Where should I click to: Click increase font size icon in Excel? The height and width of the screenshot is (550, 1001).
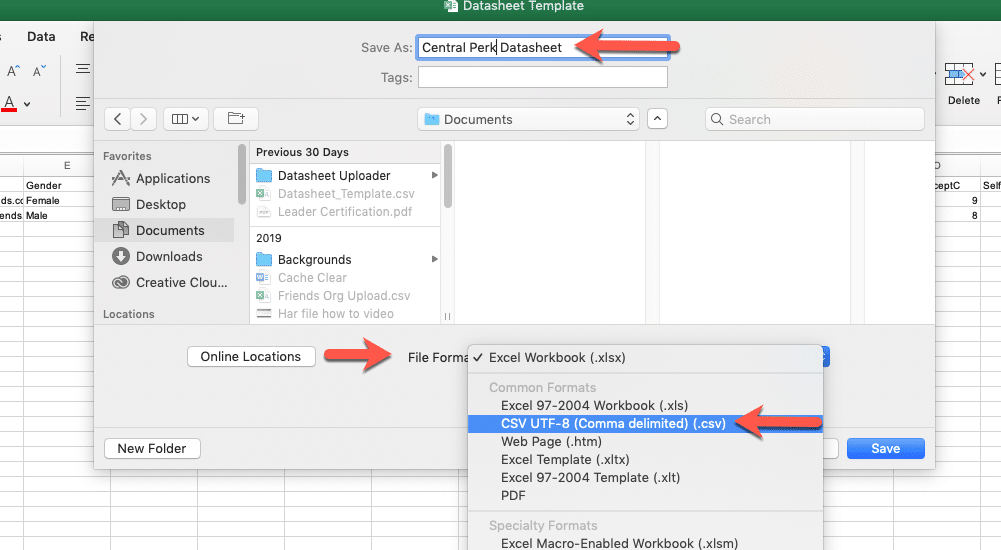(x=13, y=71)
